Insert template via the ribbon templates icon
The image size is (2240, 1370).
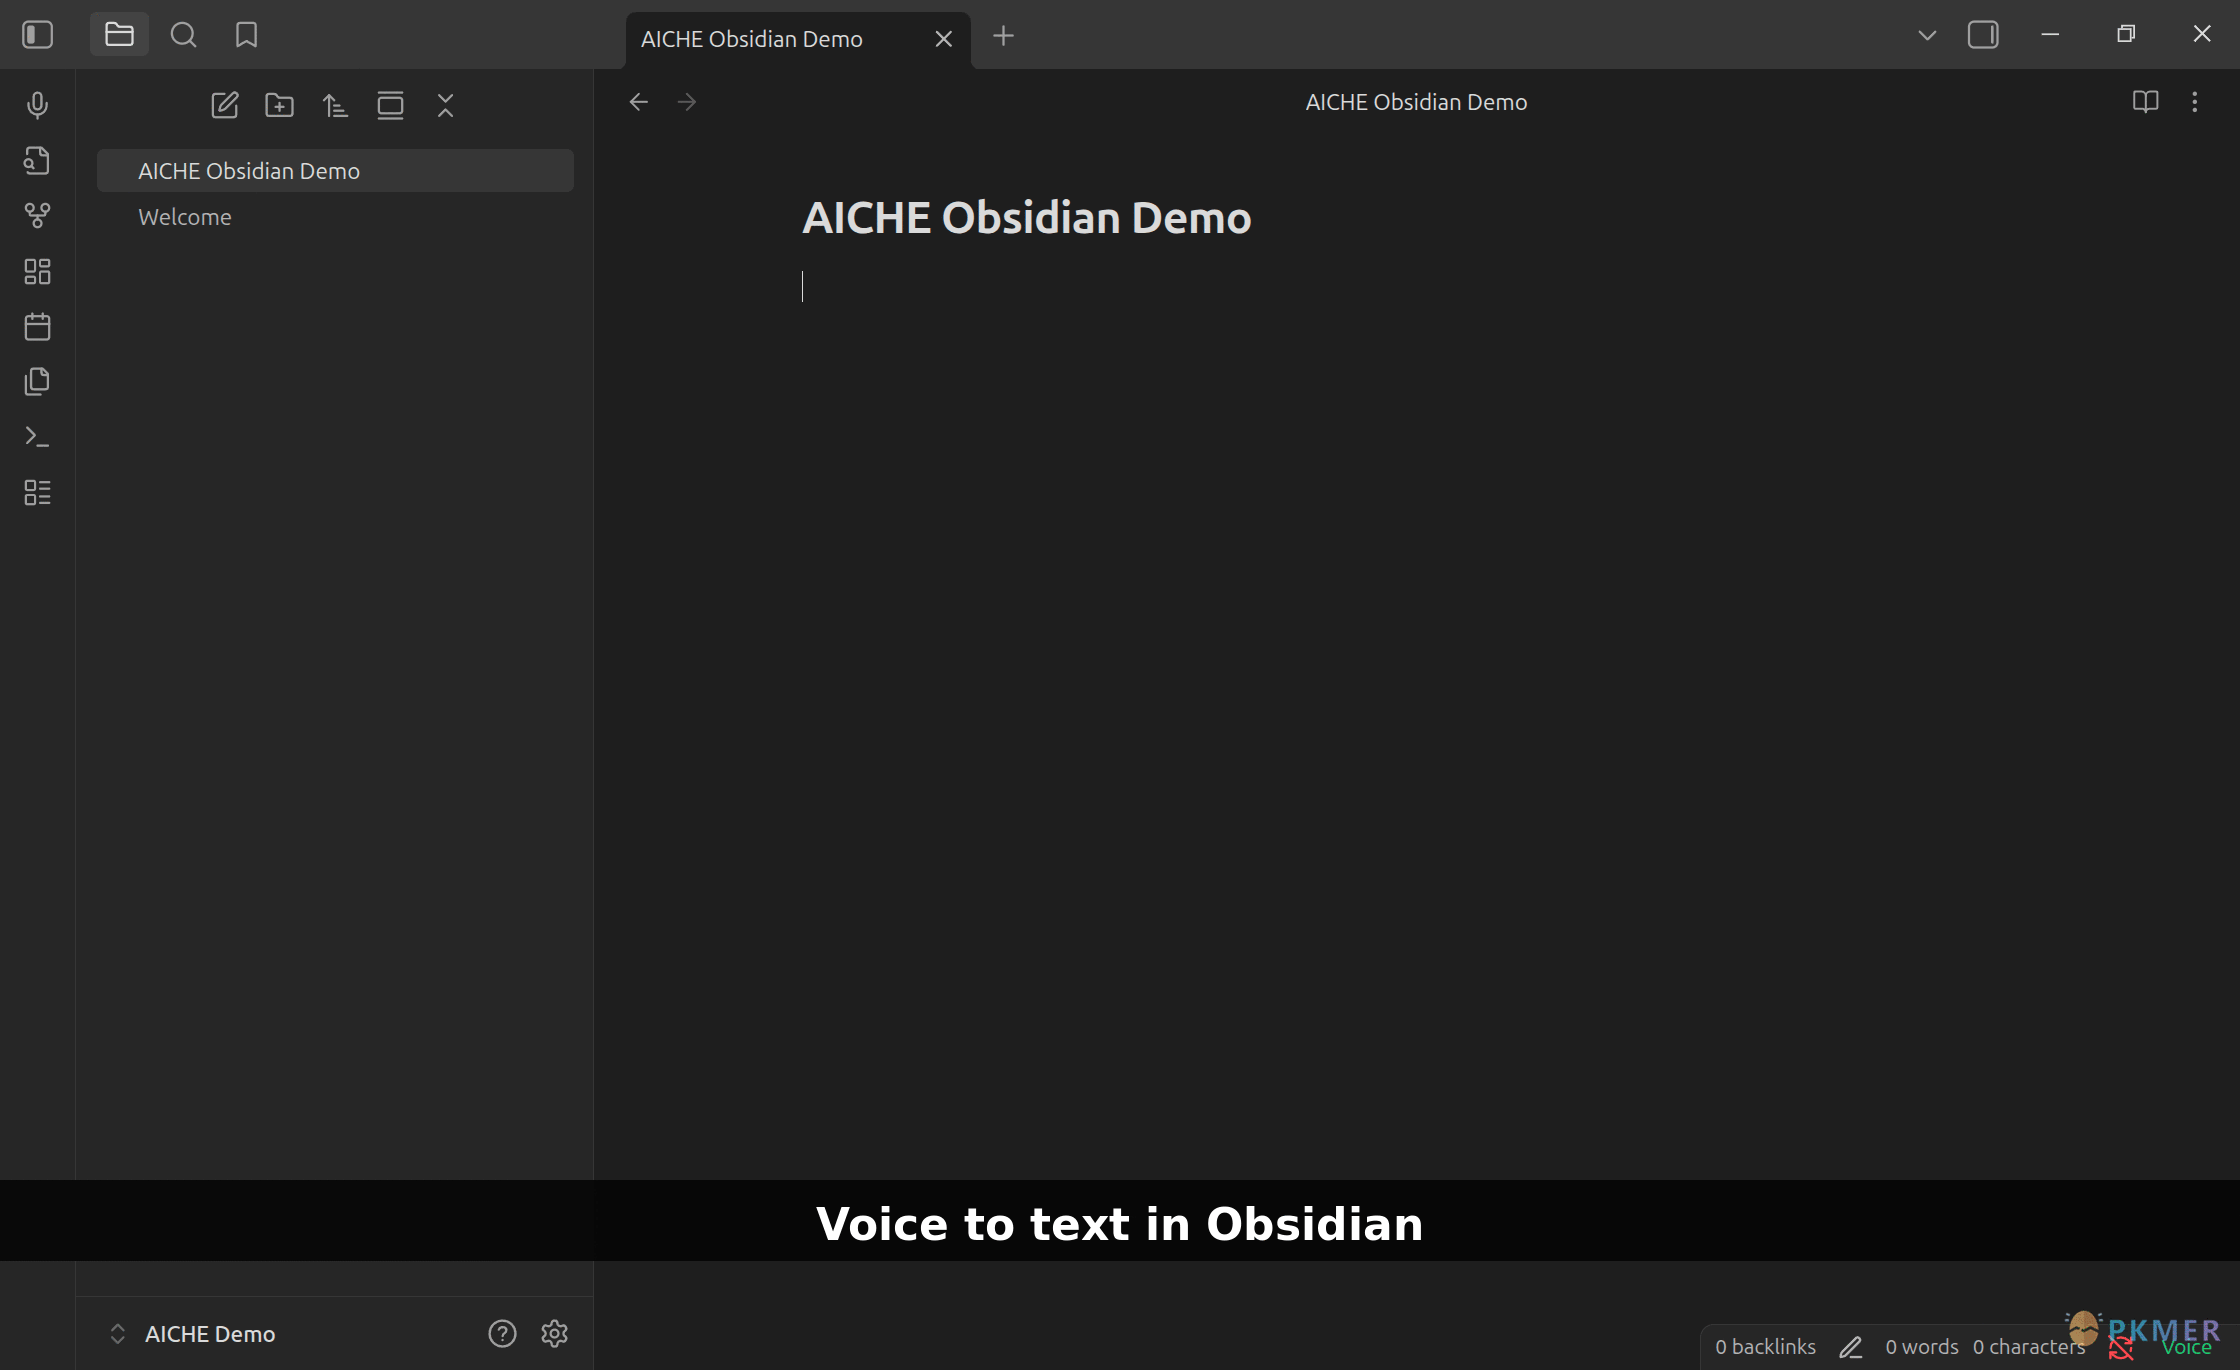click(x=37, y=381)
